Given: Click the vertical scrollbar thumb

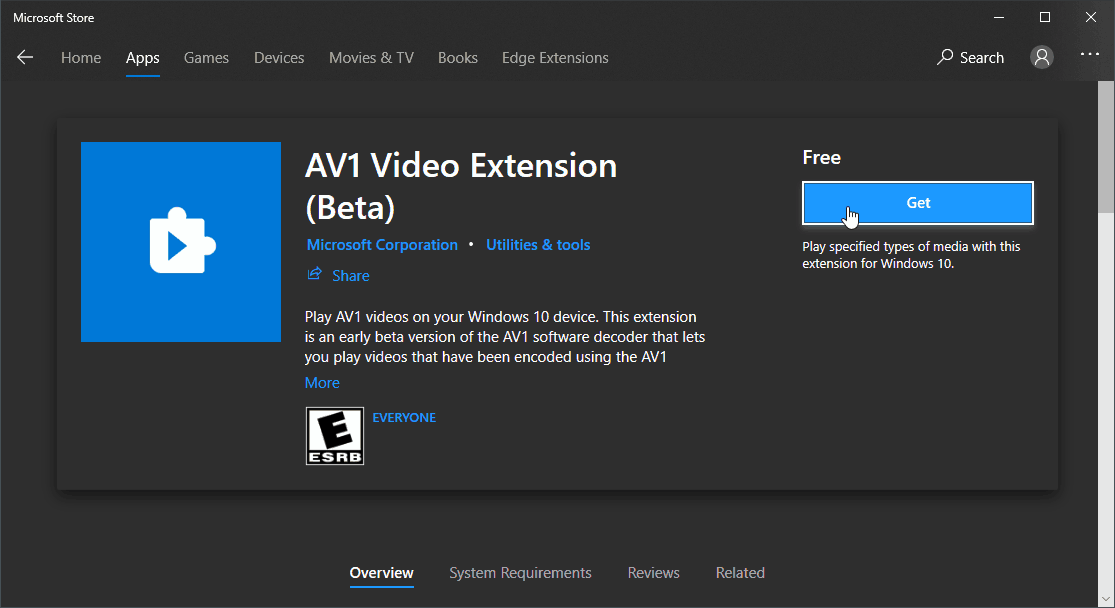Looking at the screenshot, I should (1106, 147).
